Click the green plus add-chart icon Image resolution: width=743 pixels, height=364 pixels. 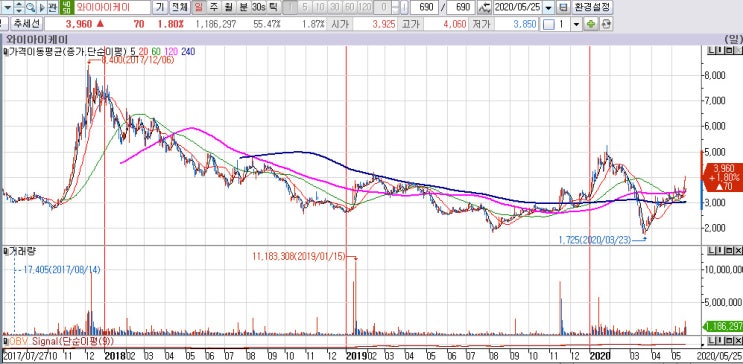[x=590, y=24]
